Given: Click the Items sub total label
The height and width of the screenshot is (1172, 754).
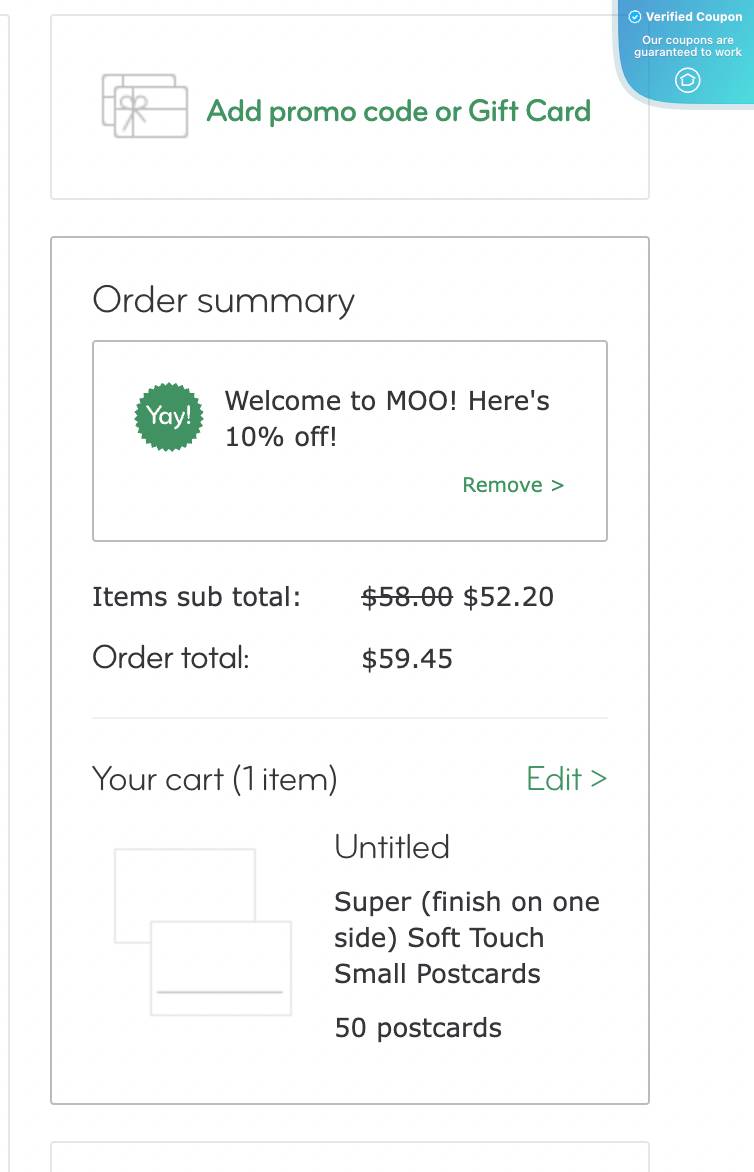Looking at the screenshot, I should point(196,597).
